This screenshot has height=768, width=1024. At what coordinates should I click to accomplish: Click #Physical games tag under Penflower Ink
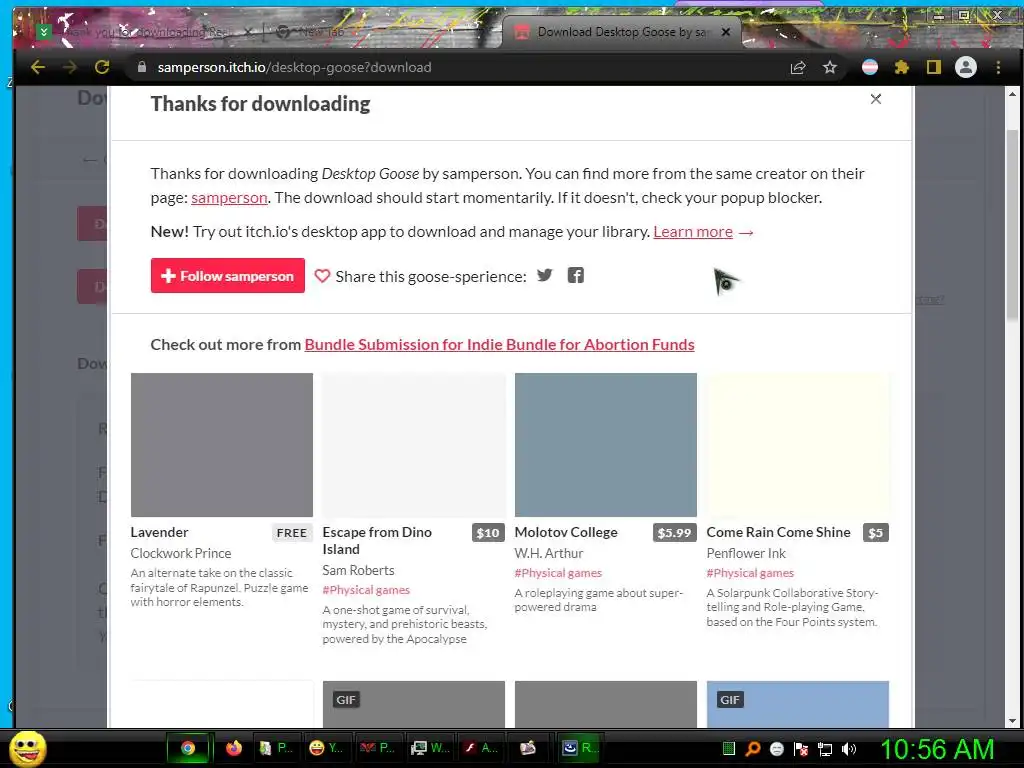(750, 573)
